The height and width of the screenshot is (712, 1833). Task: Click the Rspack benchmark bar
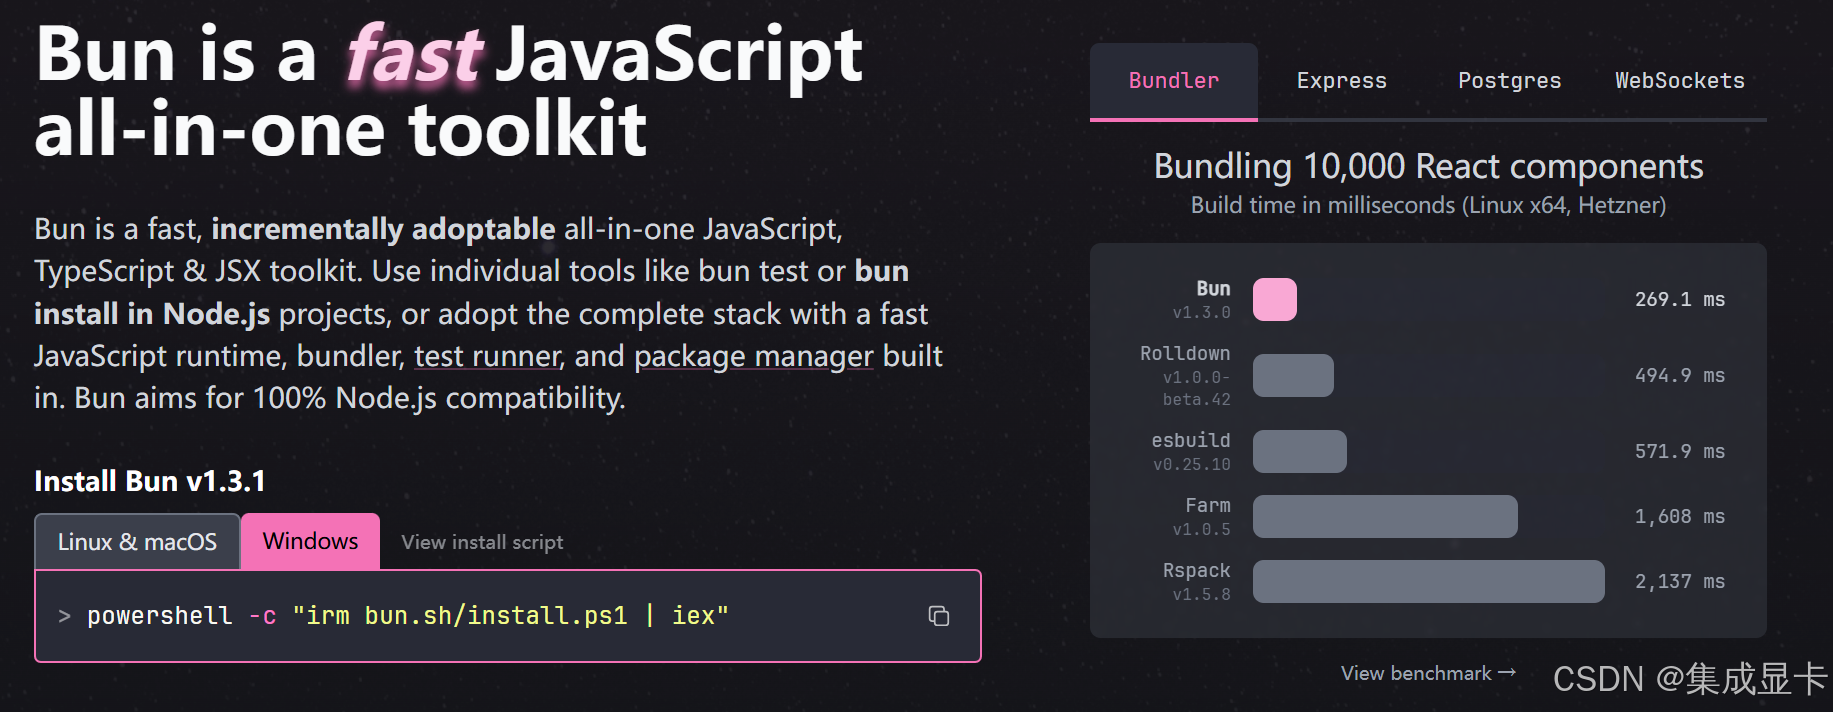[1429, 581]
